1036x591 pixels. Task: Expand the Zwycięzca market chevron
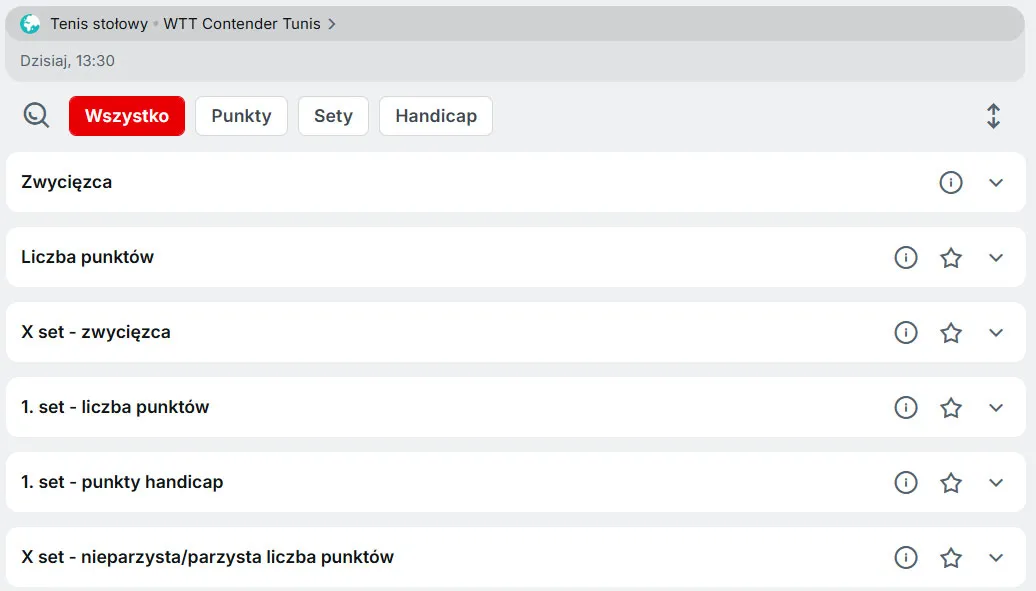pos(996,182)
